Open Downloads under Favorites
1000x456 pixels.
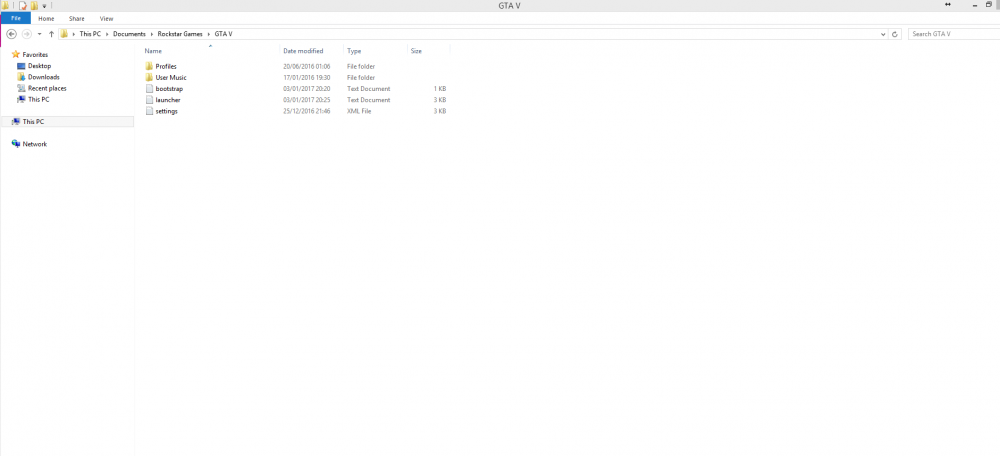(38, 77)
